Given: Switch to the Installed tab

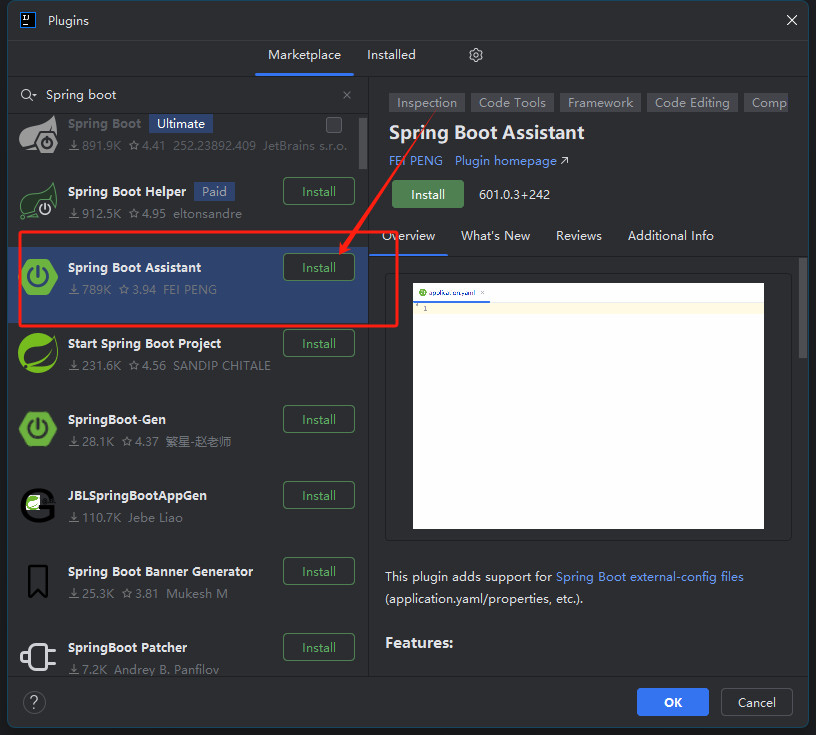Looking at the screenshot, I should point(391,55).
